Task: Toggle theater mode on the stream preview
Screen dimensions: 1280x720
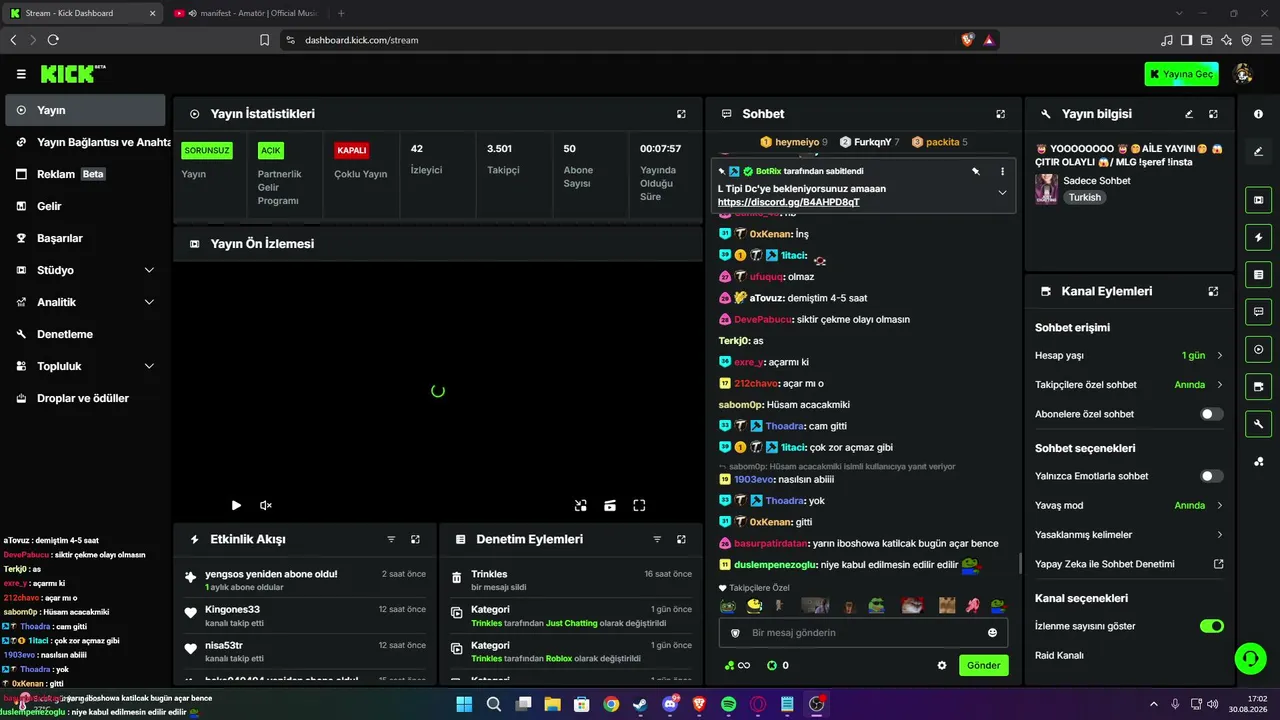Action: coord(610,506)
